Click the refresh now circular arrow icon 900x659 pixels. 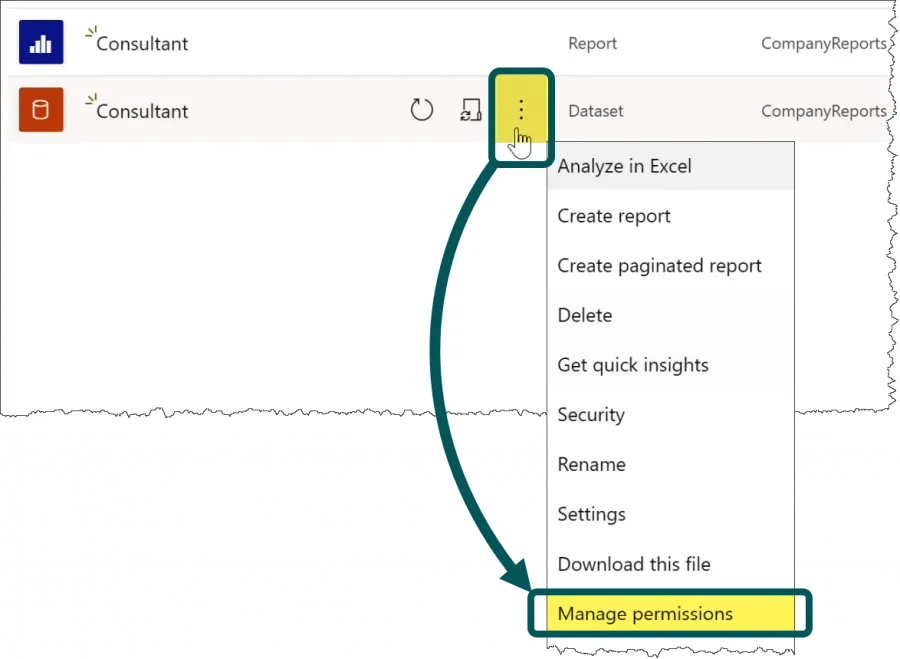pos(422,110)
